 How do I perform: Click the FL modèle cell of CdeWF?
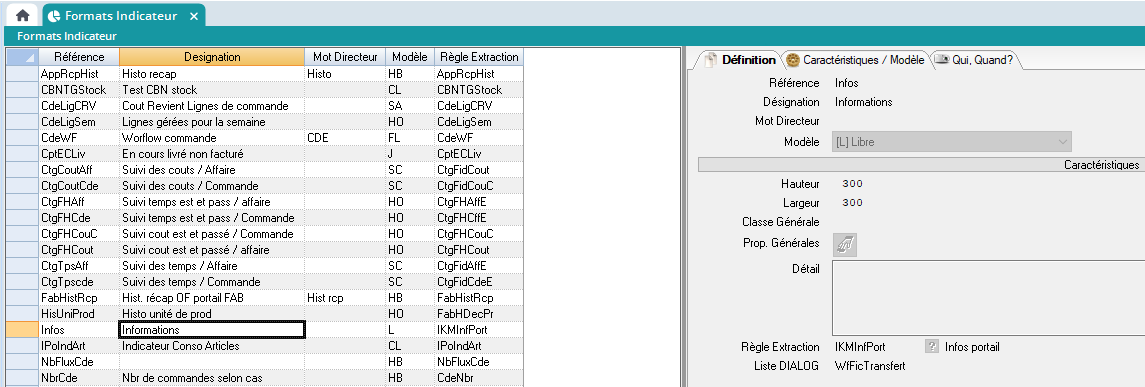[x=410, y=138]
